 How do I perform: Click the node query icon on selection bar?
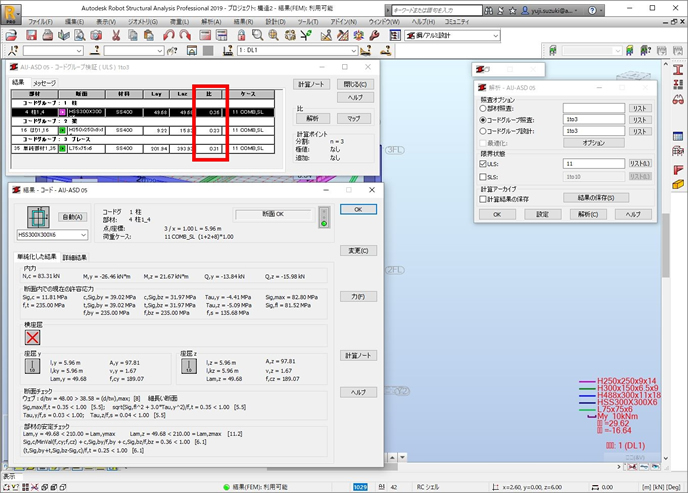[x=13, y=51]
